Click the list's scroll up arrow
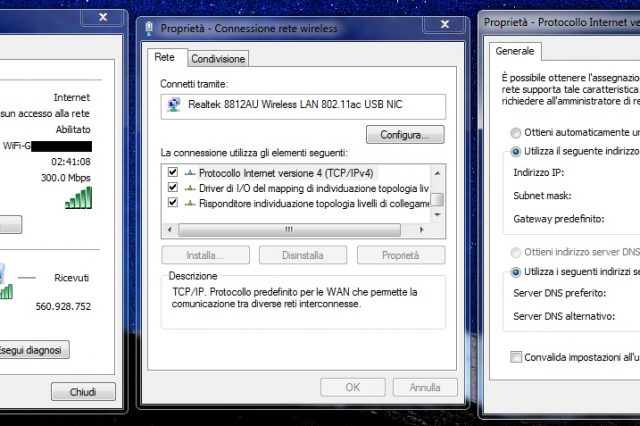Screen dimensions: 640x426 tap(437, 173)
